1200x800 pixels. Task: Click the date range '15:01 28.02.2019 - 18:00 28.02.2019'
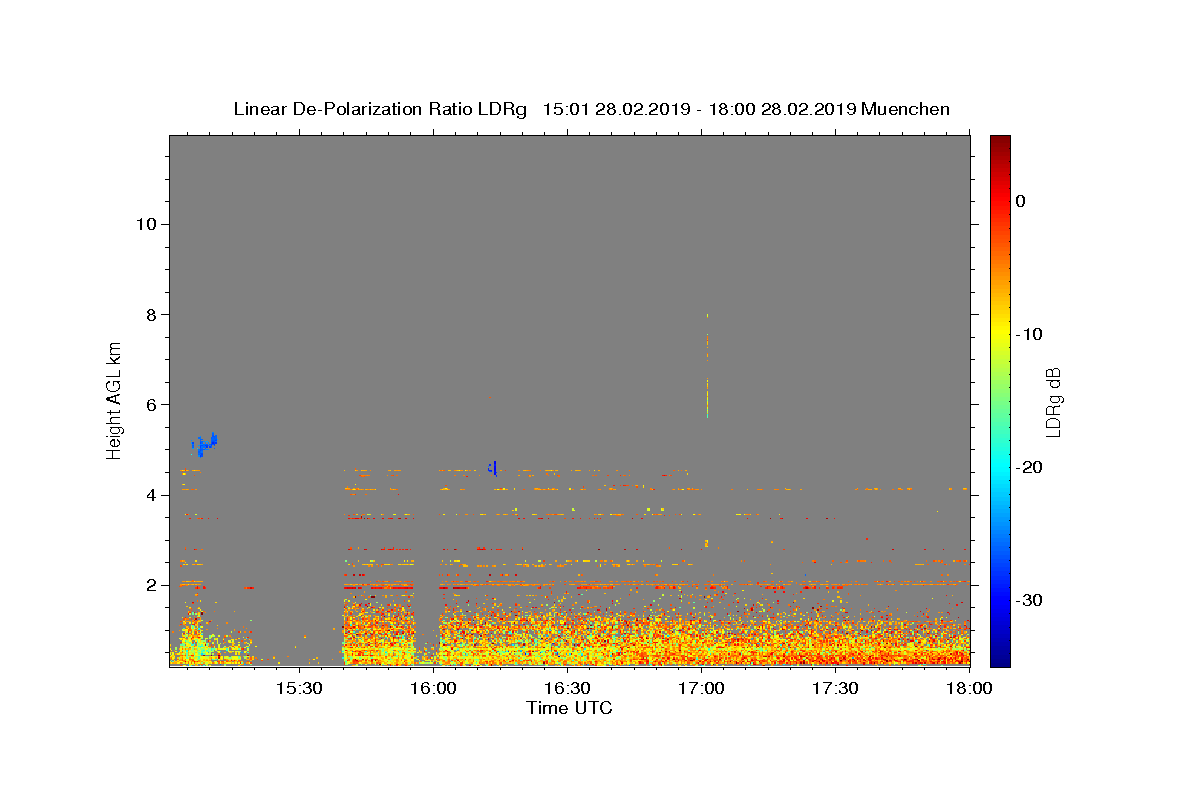click(699, 109)
